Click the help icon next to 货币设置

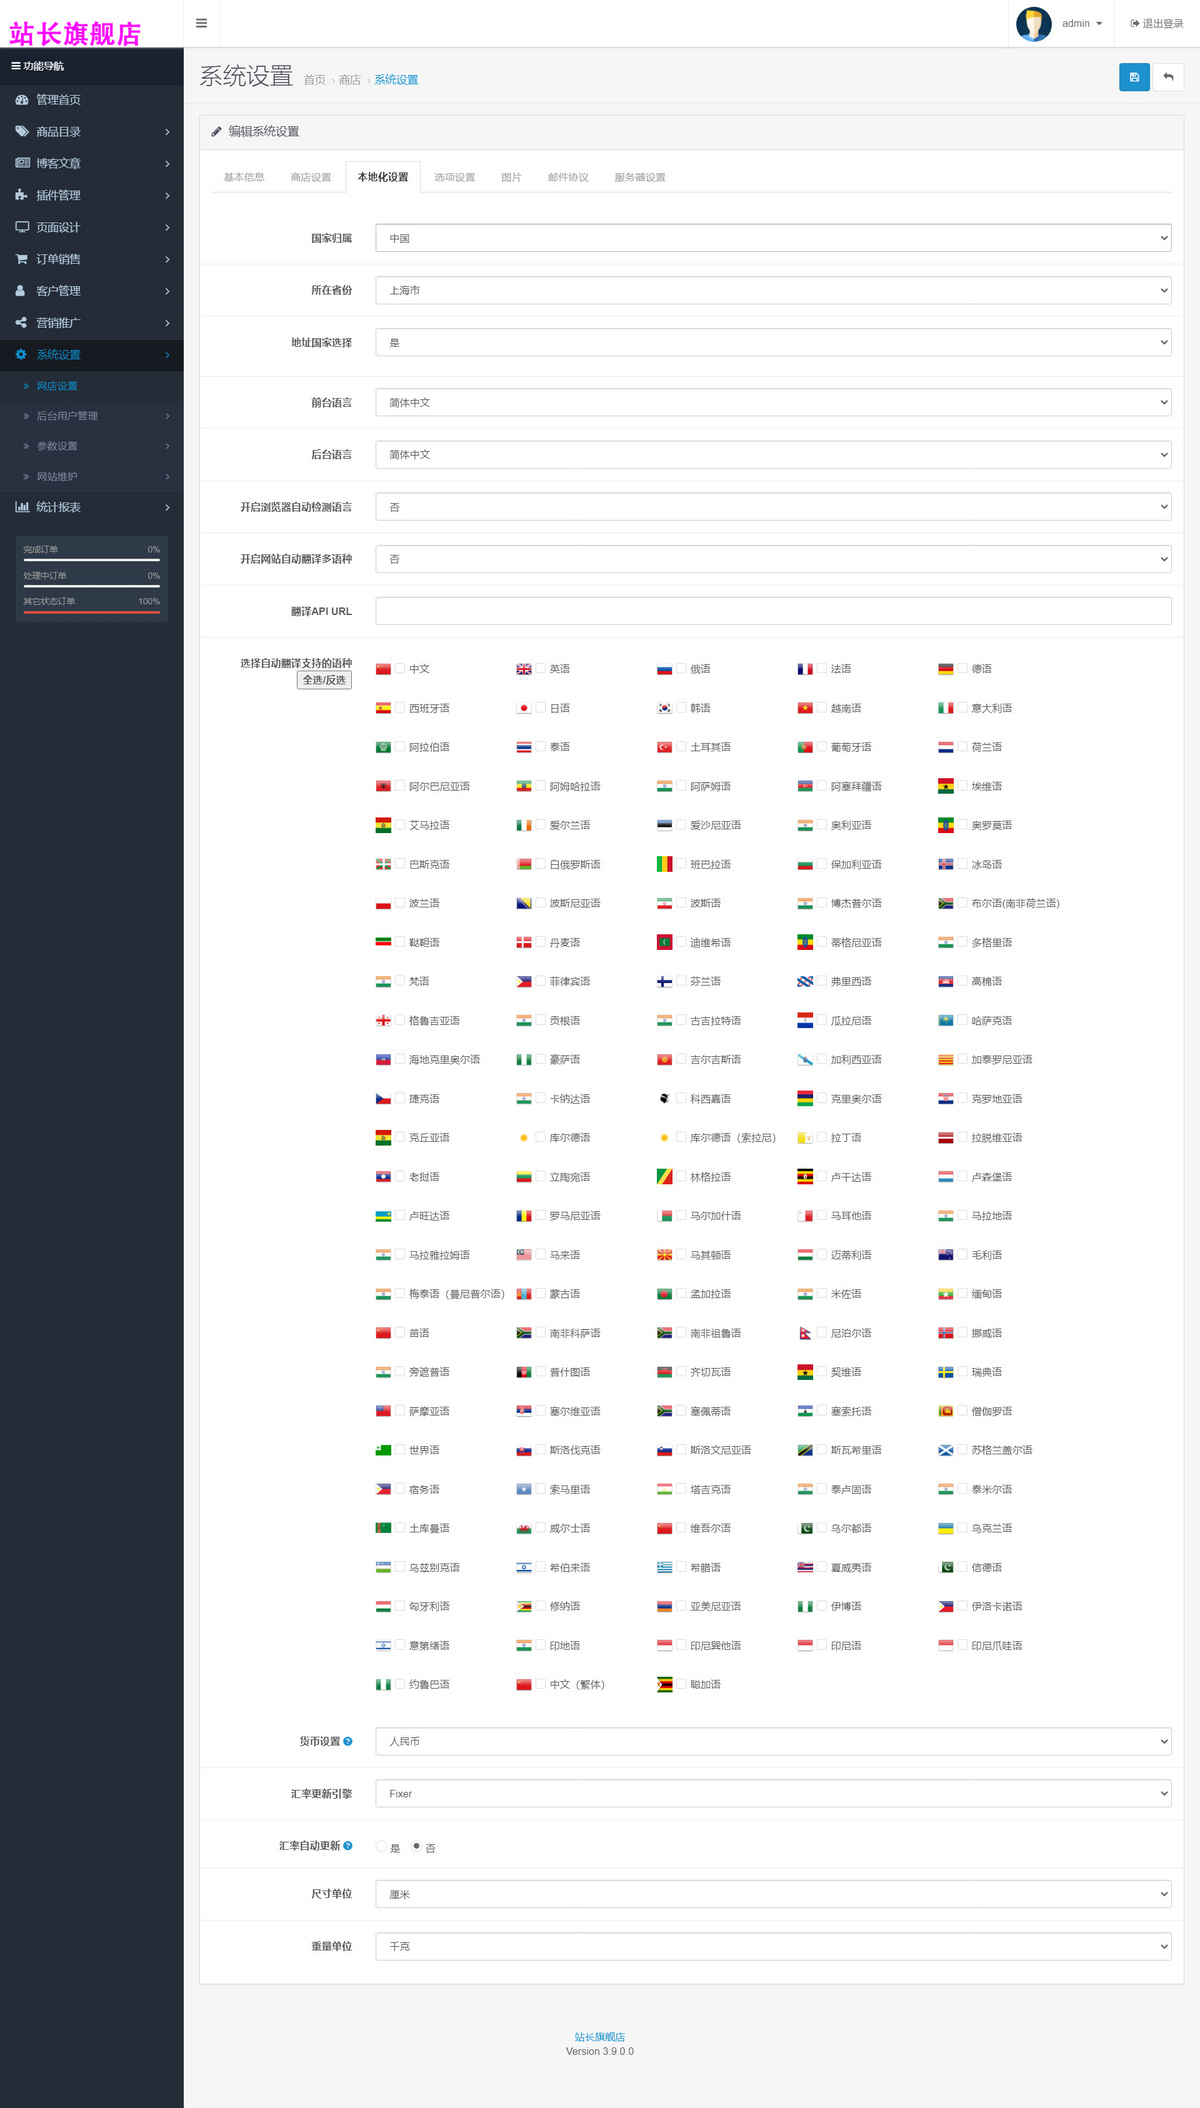348,1741
